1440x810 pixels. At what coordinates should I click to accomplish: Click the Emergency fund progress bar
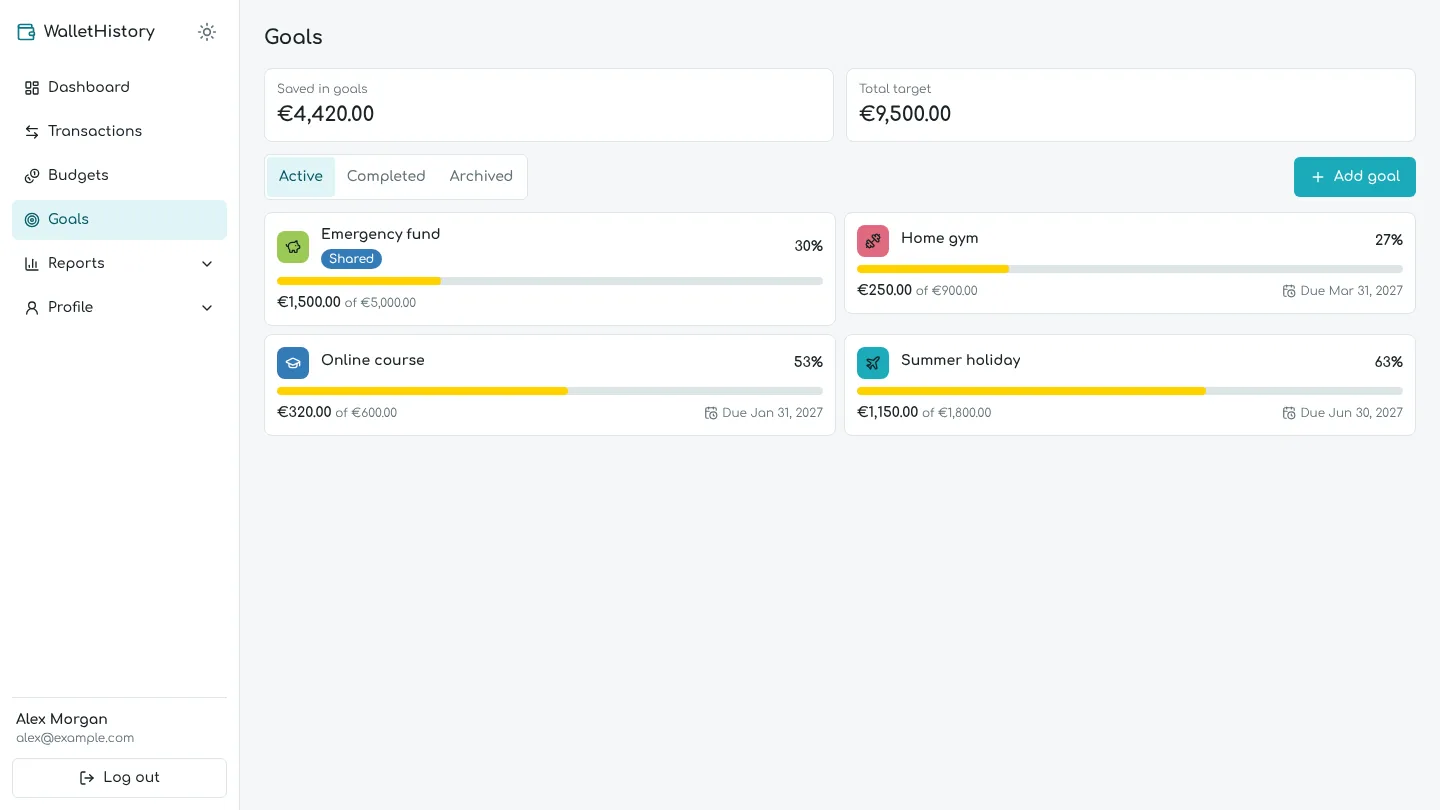point(550,281)
